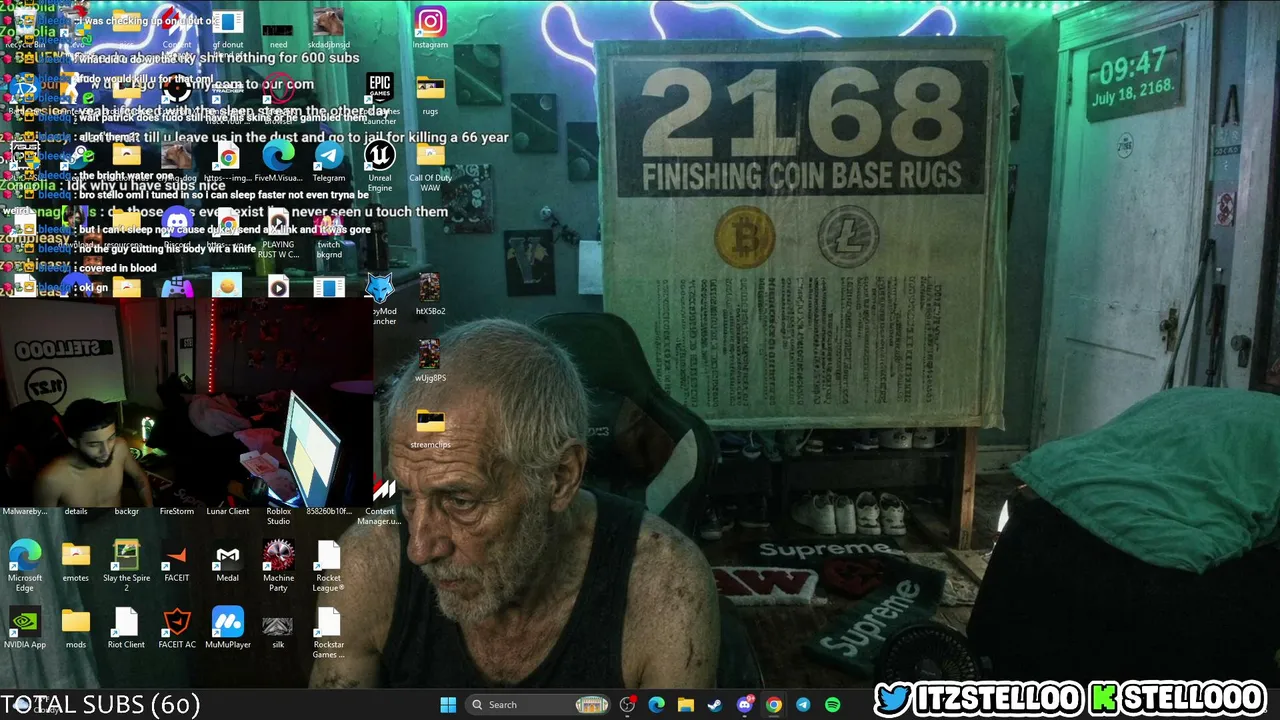Open File Explorer from the taskbar
Viewport: 1280px width, 720px height.
[686, 705]
